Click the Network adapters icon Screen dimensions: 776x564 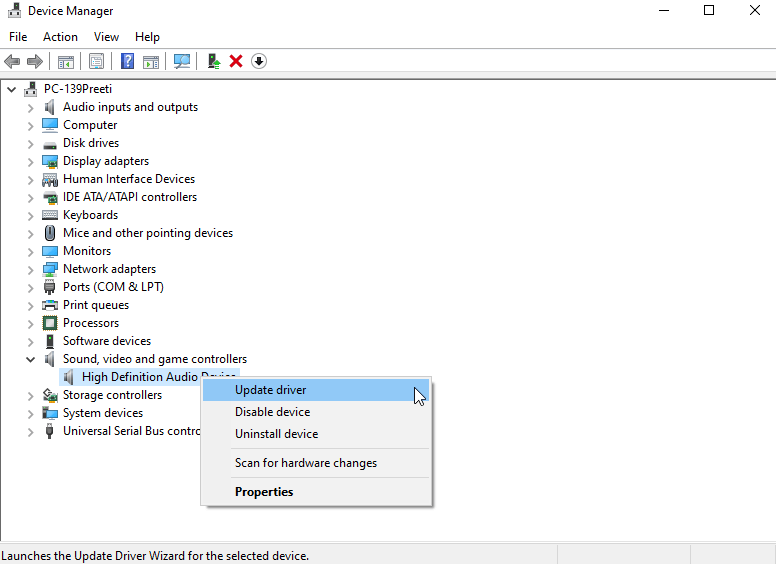[x=50, y=269]
